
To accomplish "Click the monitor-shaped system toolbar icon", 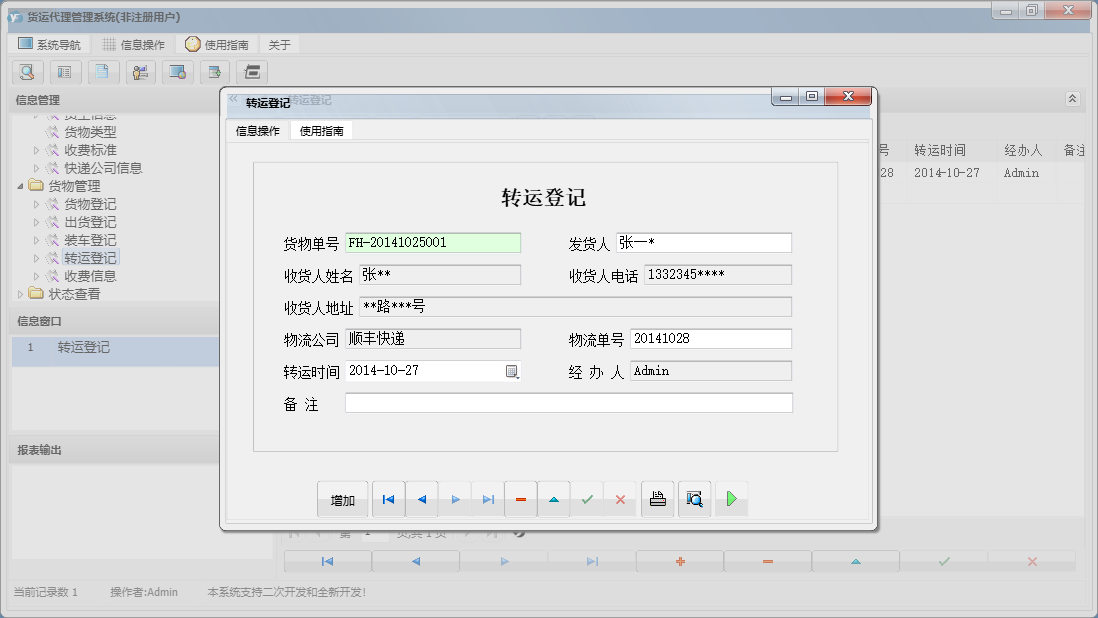I will [178, 72].
